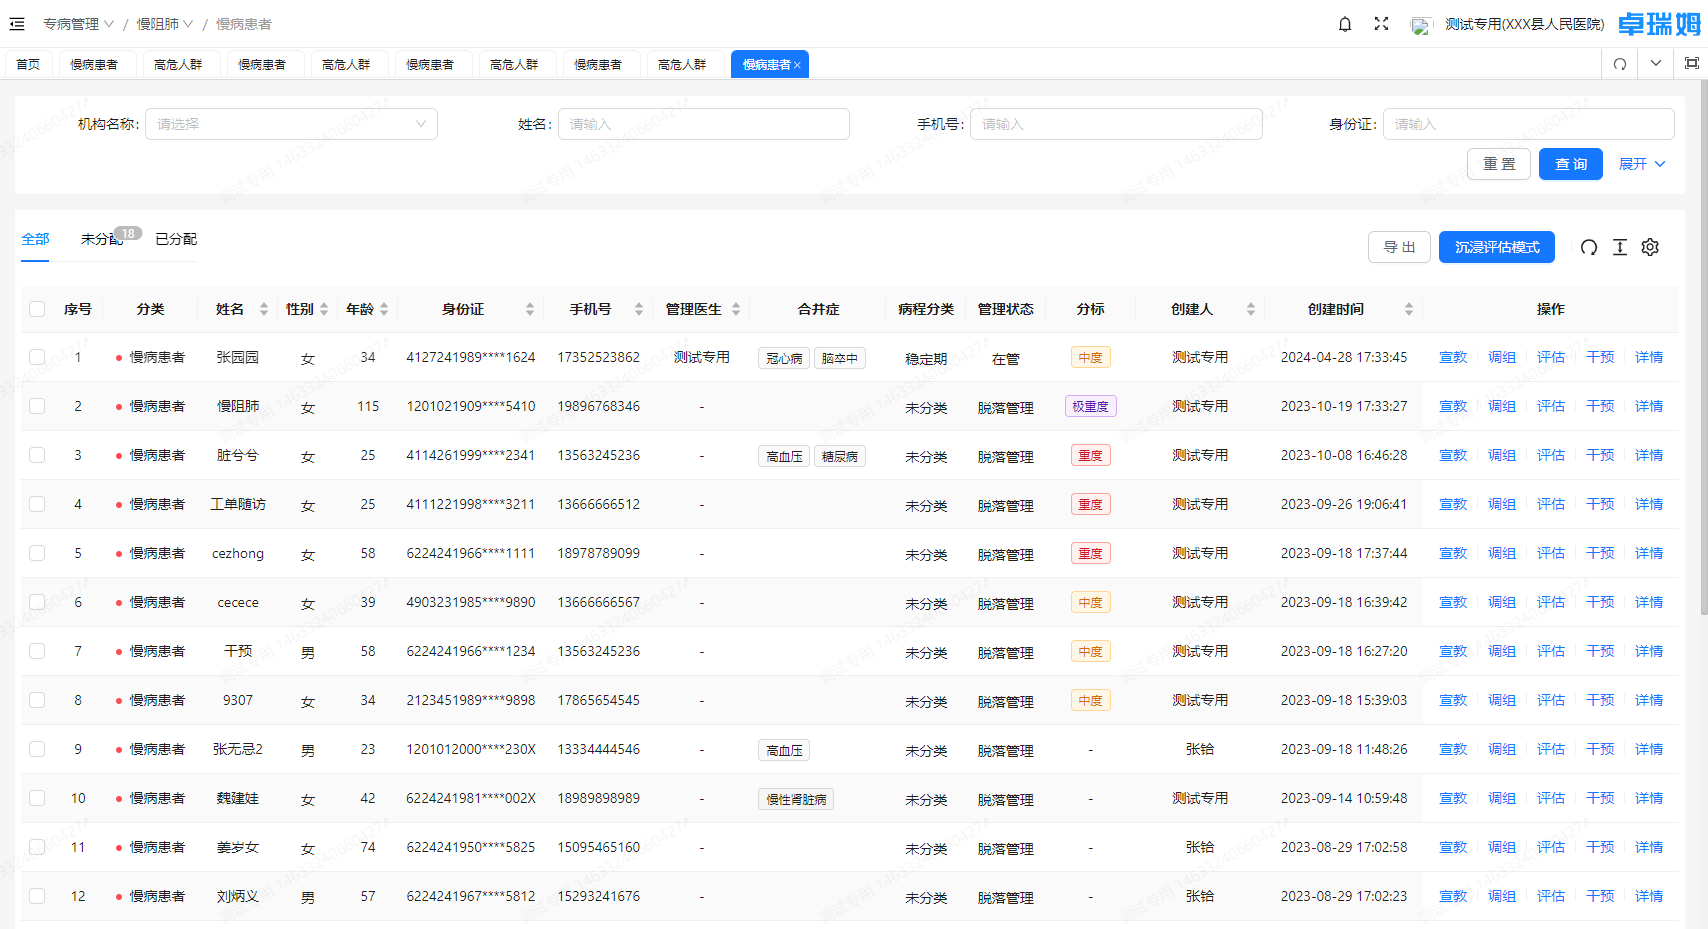The image size is (1708, 929).
Task: Collapse the sidebar with the hamburger icon
Action: pyautogui.click(x=16, y=24)
